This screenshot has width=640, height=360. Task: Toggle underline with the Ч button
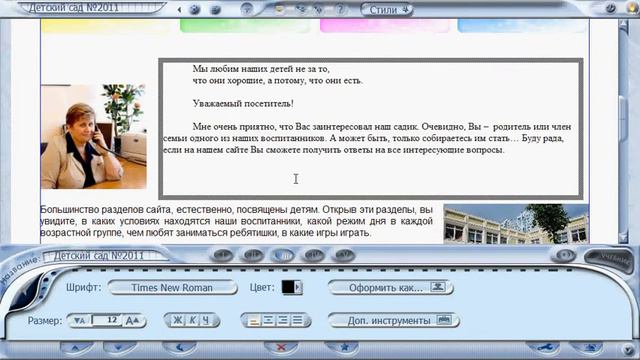tap(206, 320)
